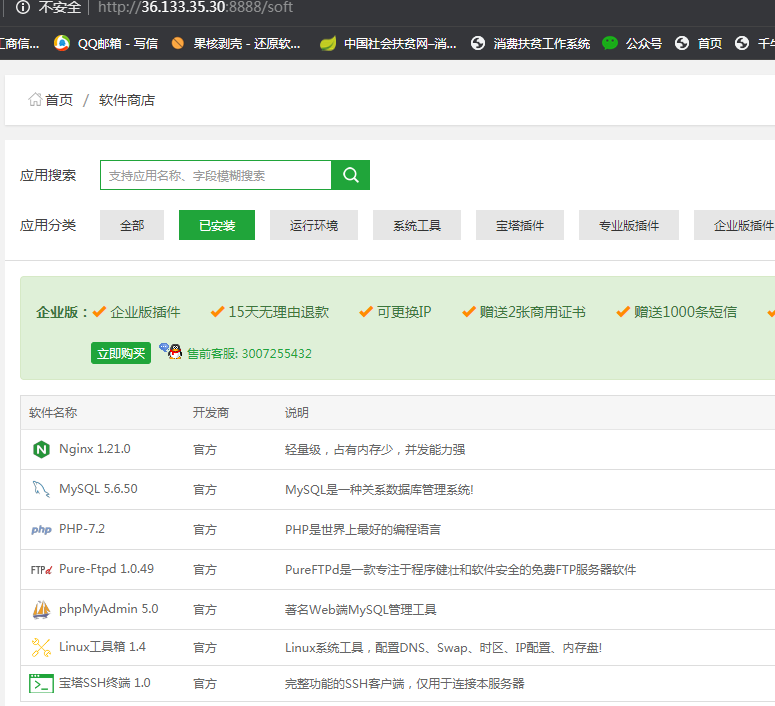Screen dimensions: 775x706
Task: Click the MySQL dolphin icon
Action: click(41, 489)
